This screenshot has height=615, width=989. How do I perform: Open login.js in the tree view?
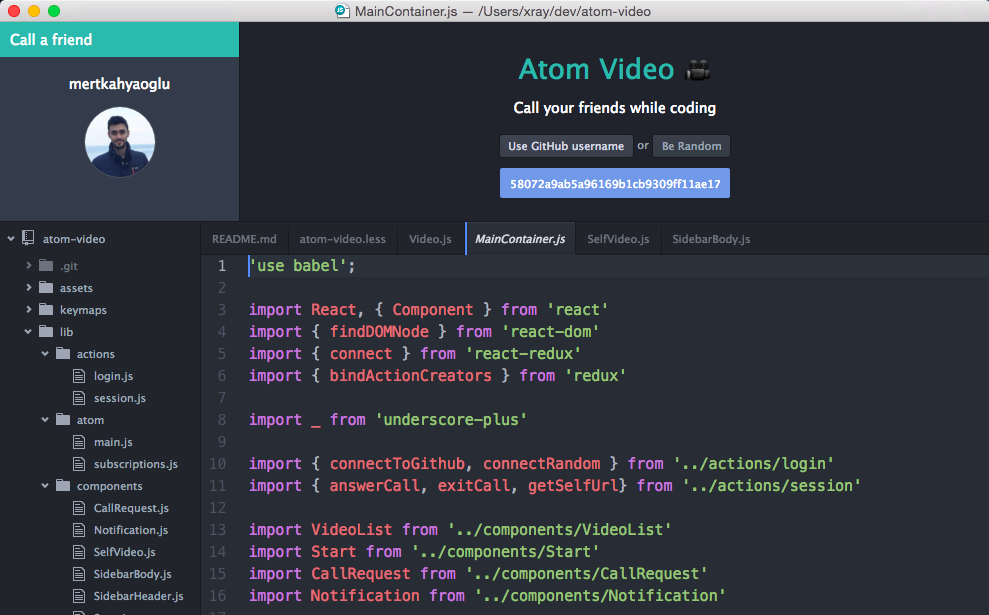tap(114, 376)
